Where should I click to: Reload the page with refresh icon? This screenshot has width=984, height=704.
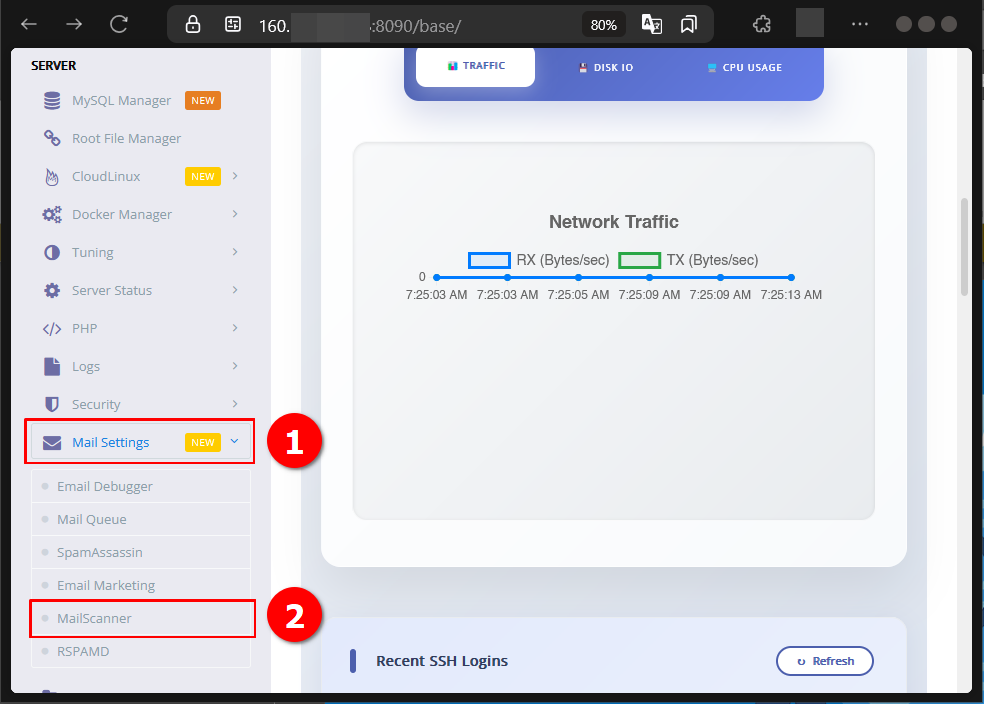pos(119,24)
